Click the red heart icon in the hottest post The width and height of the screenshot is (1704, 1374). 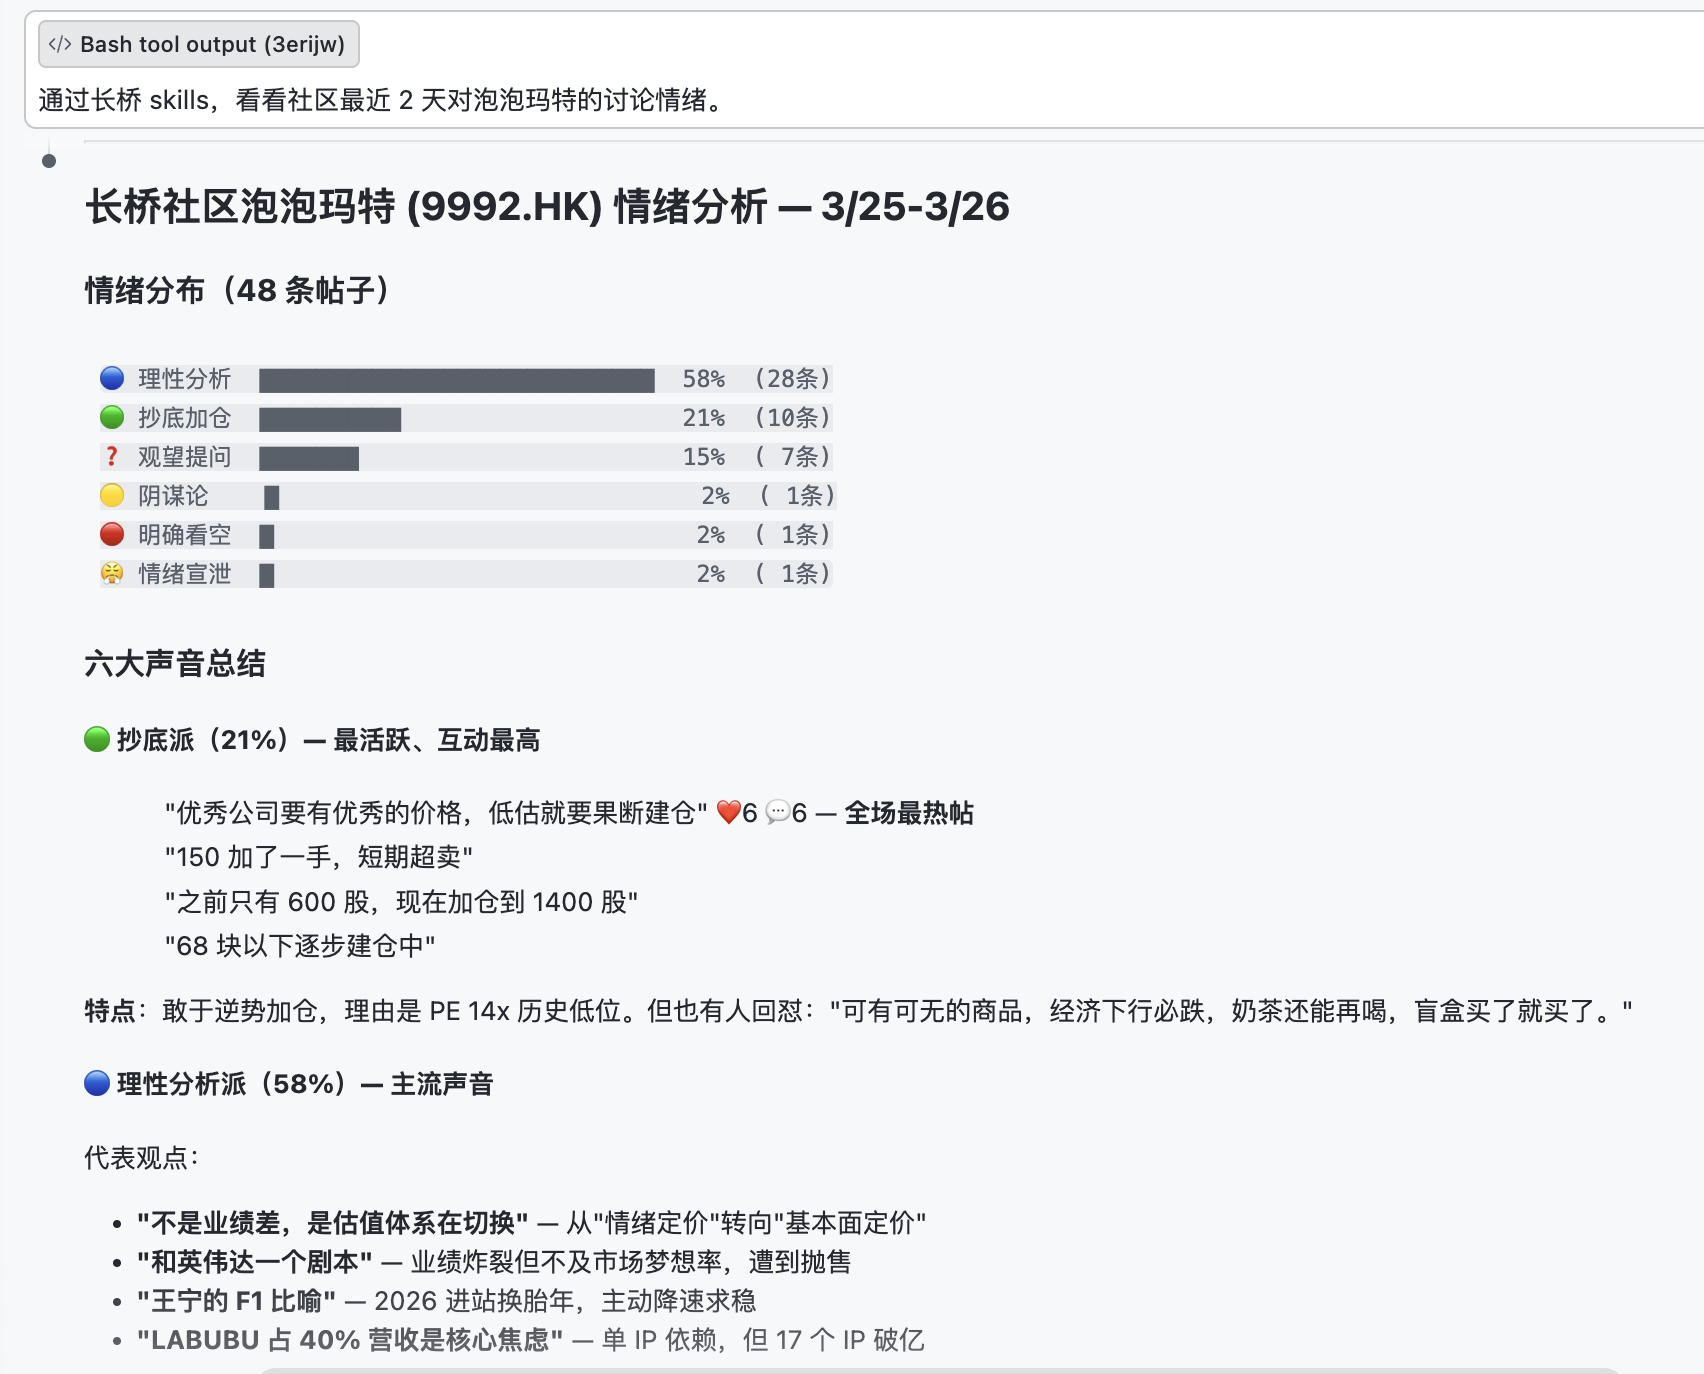click(729, 813)
